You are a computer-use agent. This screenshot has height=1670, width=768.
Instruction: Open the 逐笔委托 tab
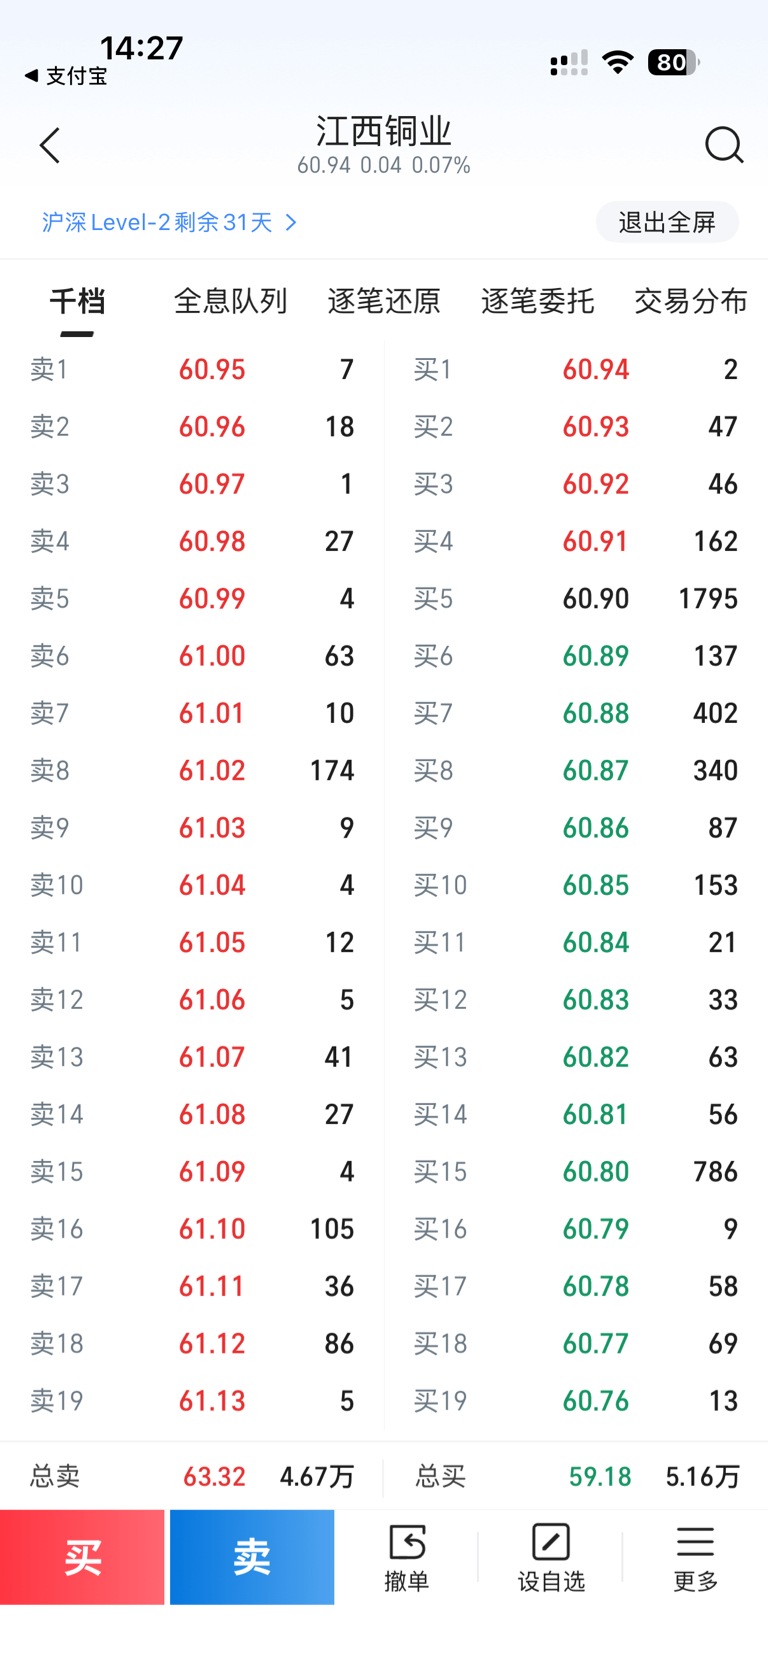(537, 301)
